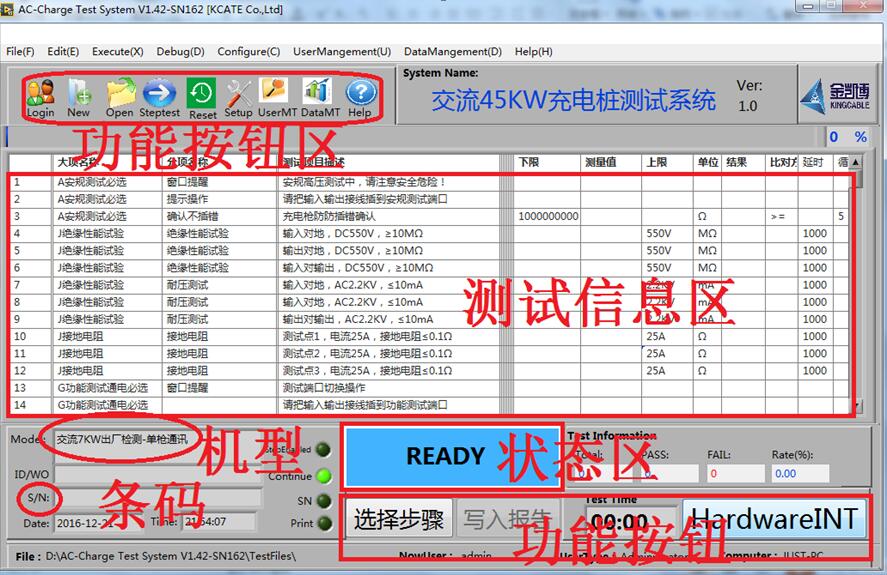Open the Execute(X) menu
The height and width of the screenshot is (575, 887).
point(117,51)
